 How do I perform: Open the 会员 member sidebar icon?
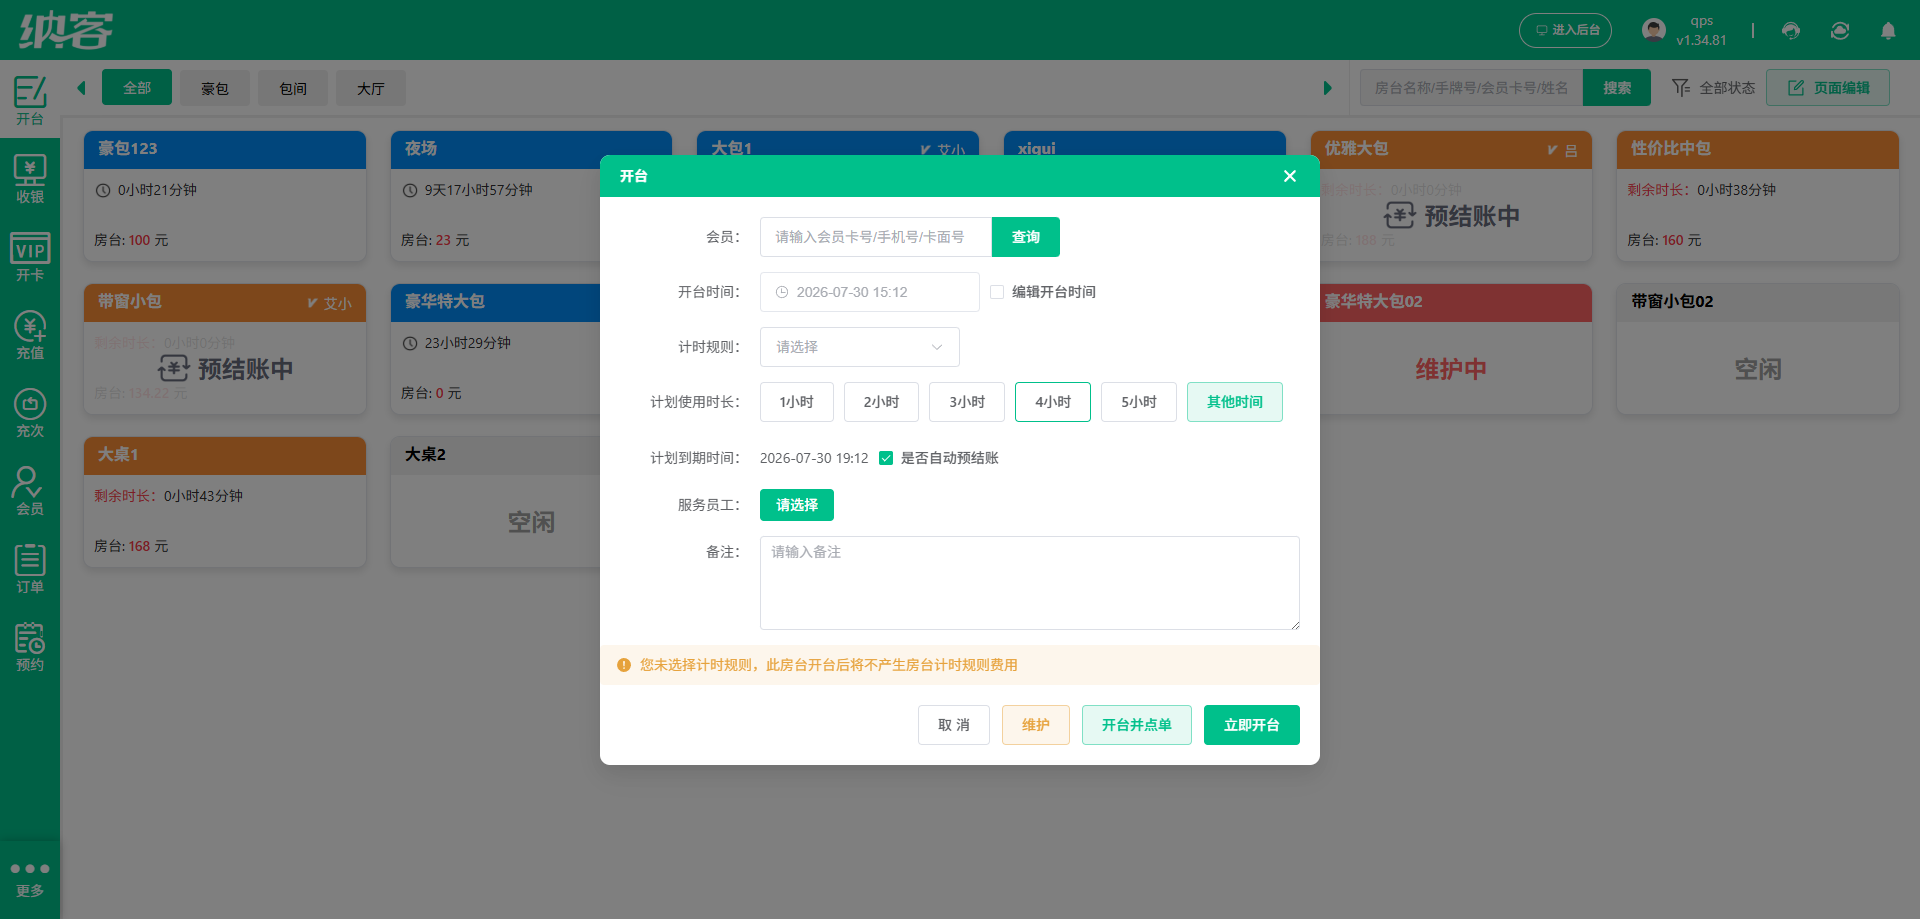coord(30,491)
